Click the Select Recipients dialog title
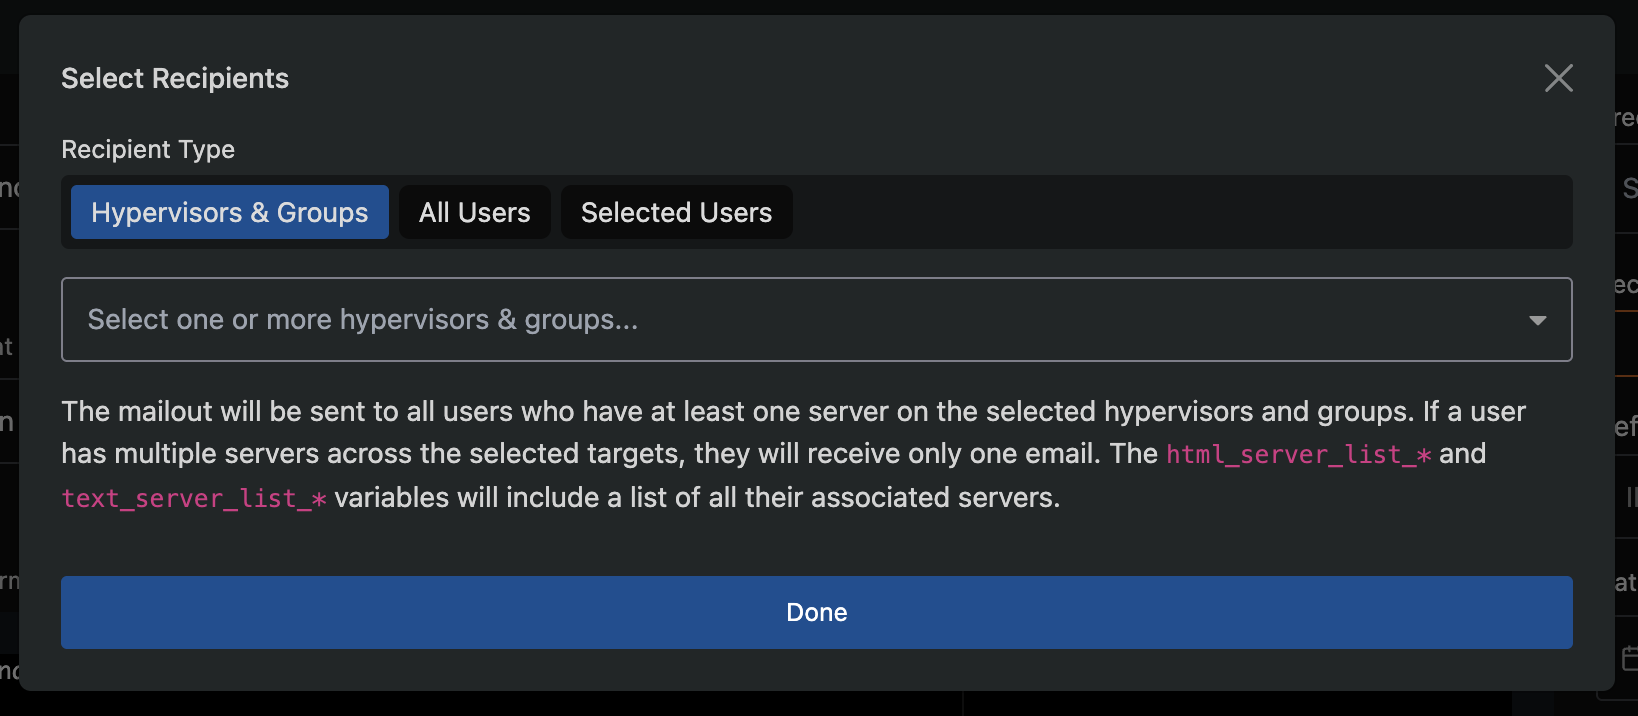 pos(175,78)
